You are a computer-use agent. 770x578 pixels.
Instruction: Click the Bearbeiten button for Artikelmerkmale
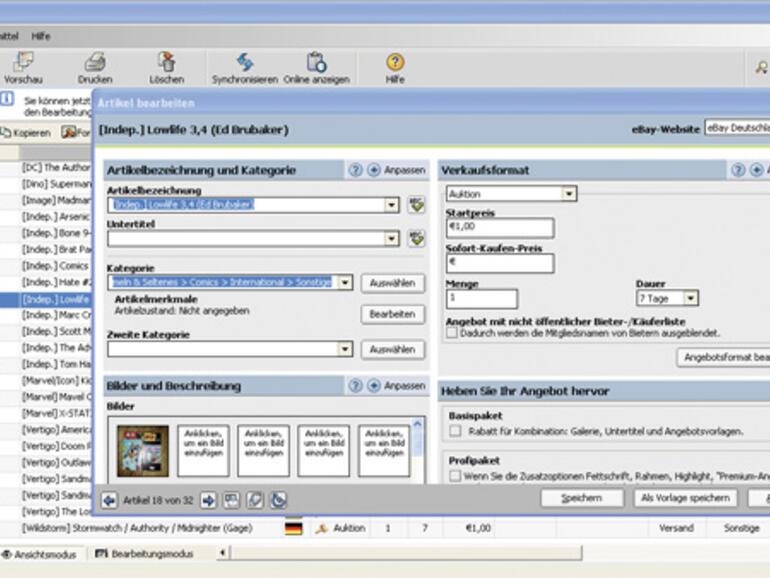[x=392, y=314]
